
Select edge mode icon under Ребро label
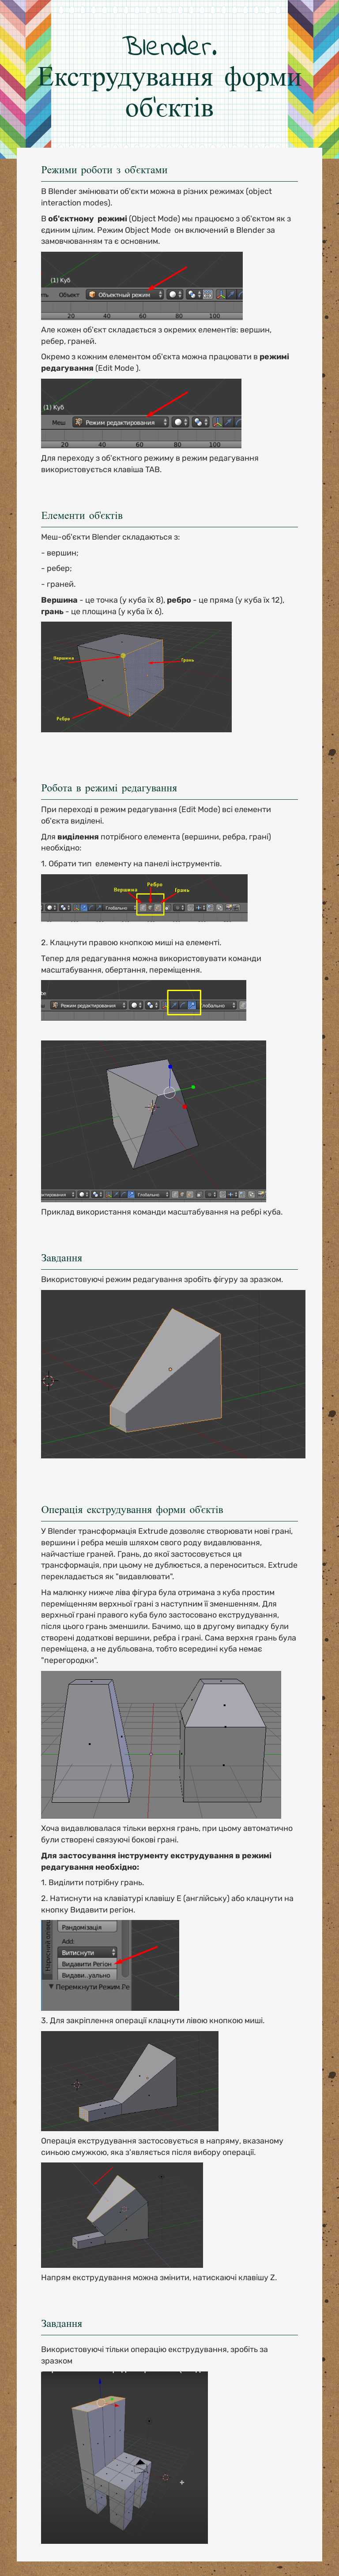pyautogui.click(x=150, y=908)
